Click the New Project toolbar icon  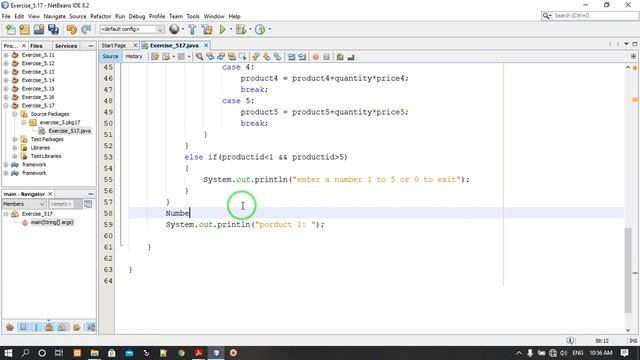[24, 29]
